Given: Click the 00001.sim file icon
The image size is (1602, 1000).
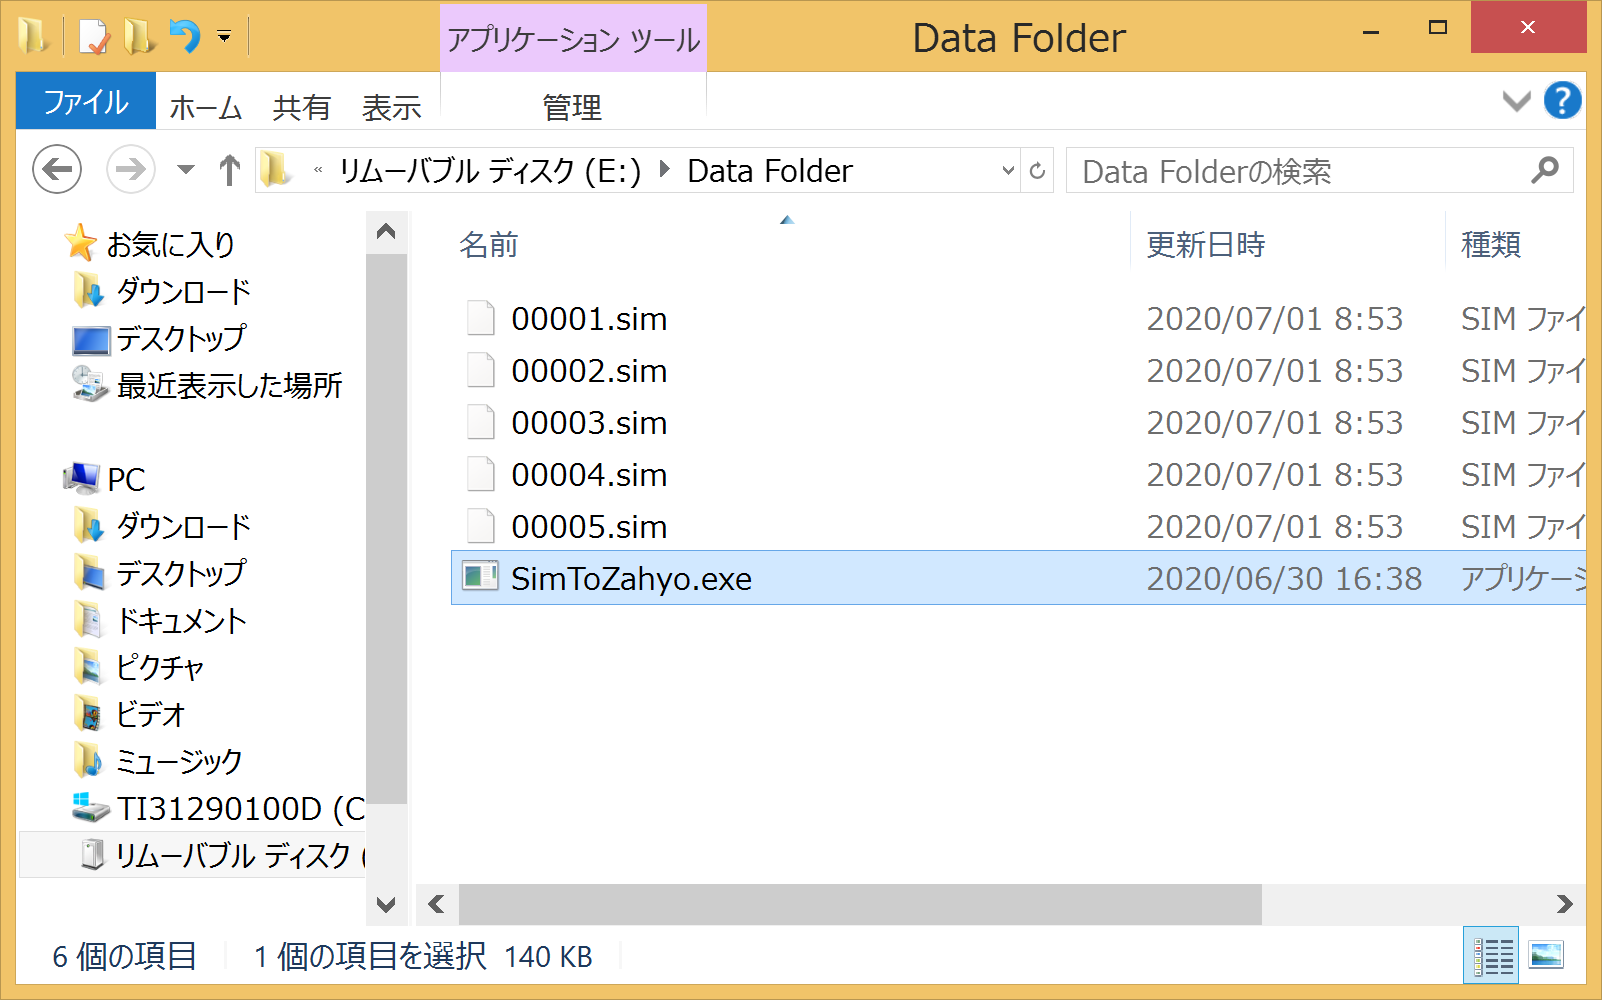Looking at the screenshot, I should tap(481, 318).
